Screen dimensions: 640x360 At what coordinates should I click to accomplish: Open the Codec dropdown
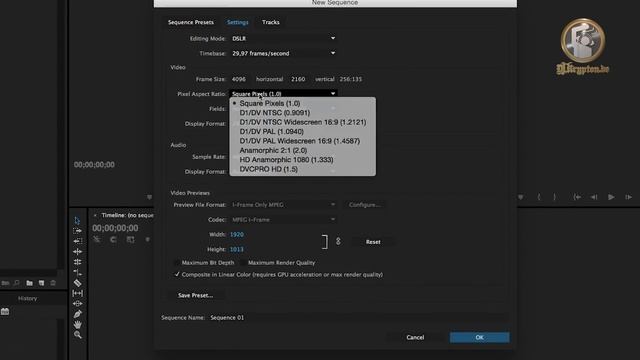point(284,220)
